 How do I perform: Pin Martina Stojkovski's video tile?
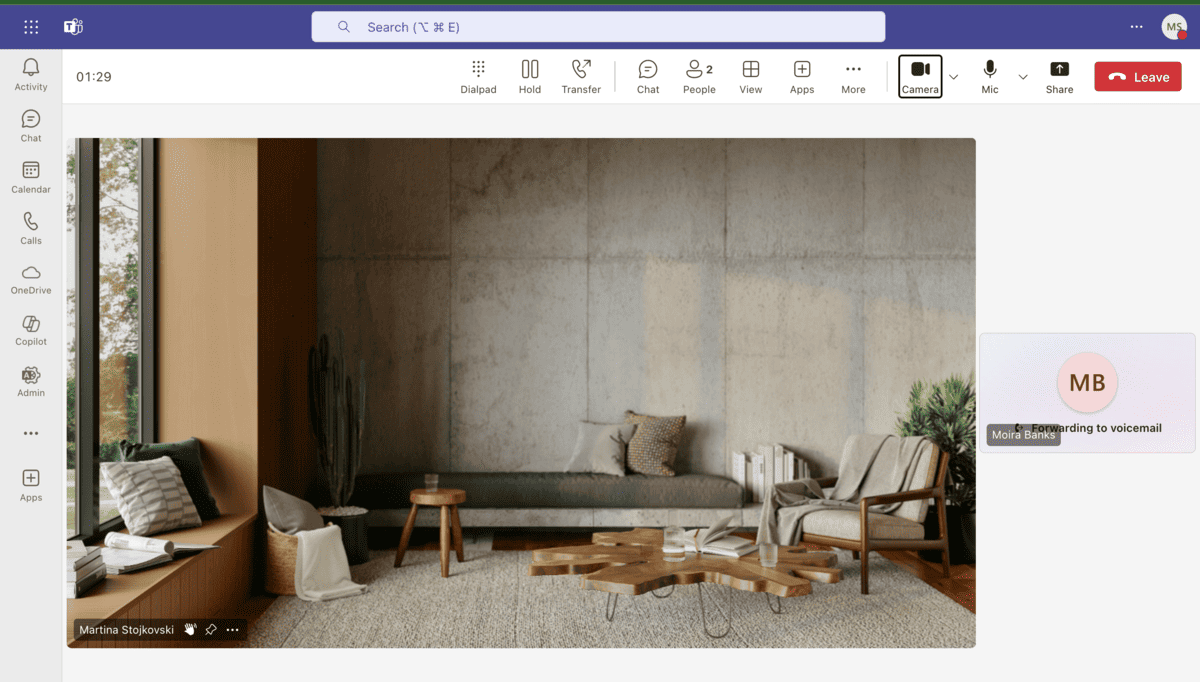click(x=211, y=629)
